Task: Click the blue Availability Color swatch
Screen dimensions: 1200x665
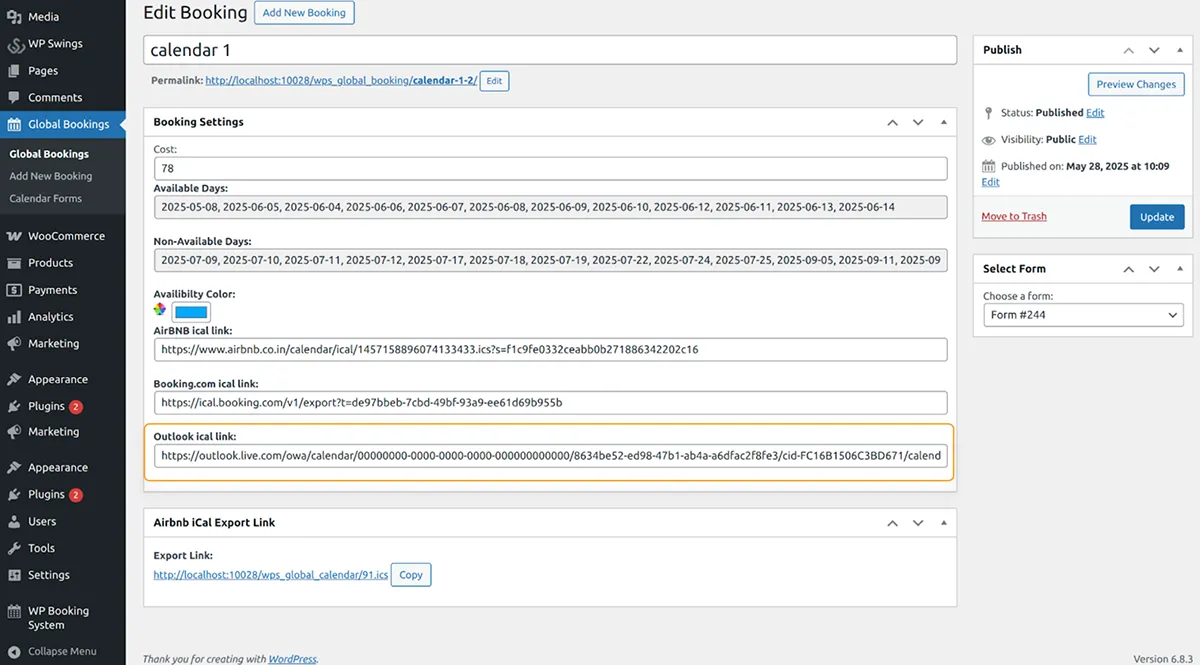Action: click(191, 312)
